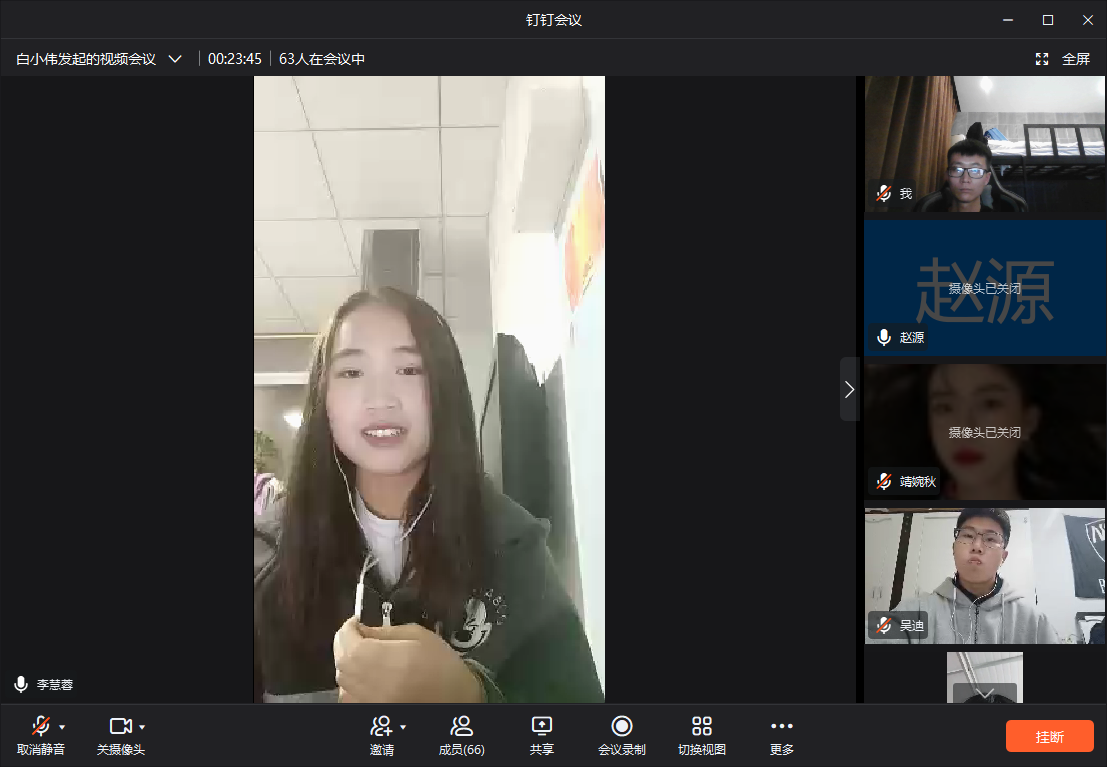Select 赵源 participant tile

point(985,288)
